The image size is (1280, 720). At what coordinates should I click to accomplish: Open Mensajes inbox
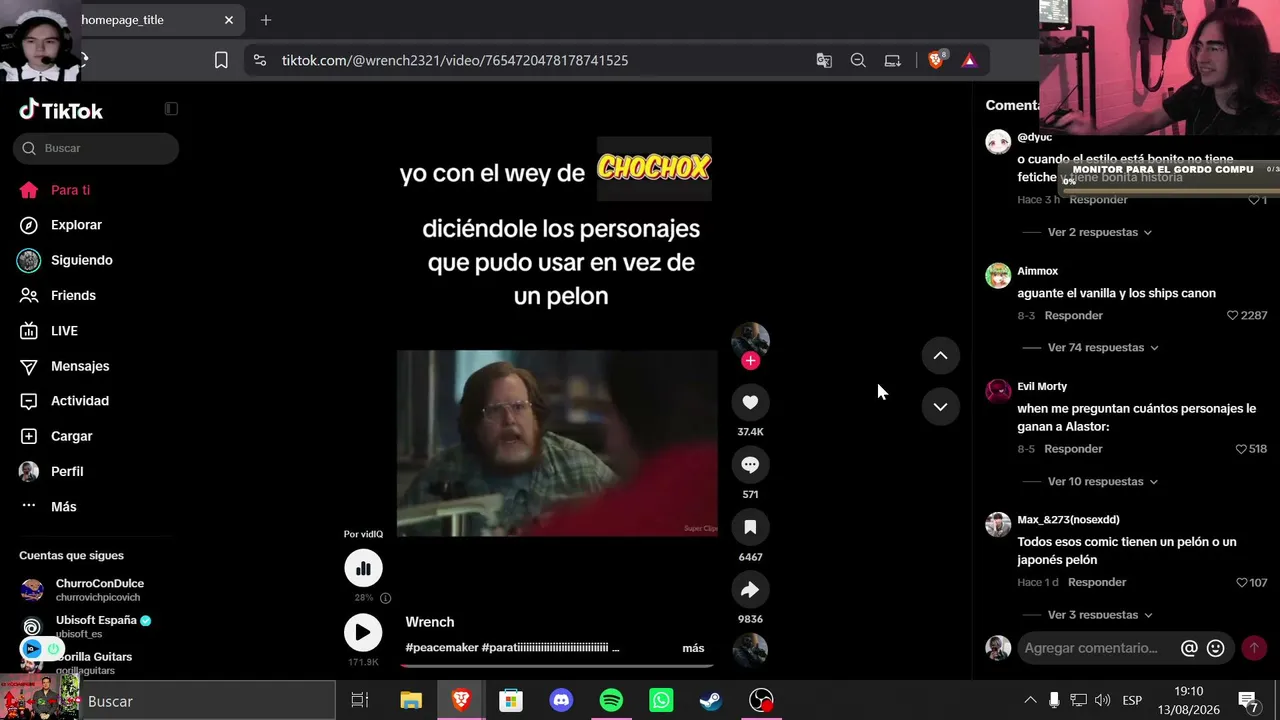[65, 366]
